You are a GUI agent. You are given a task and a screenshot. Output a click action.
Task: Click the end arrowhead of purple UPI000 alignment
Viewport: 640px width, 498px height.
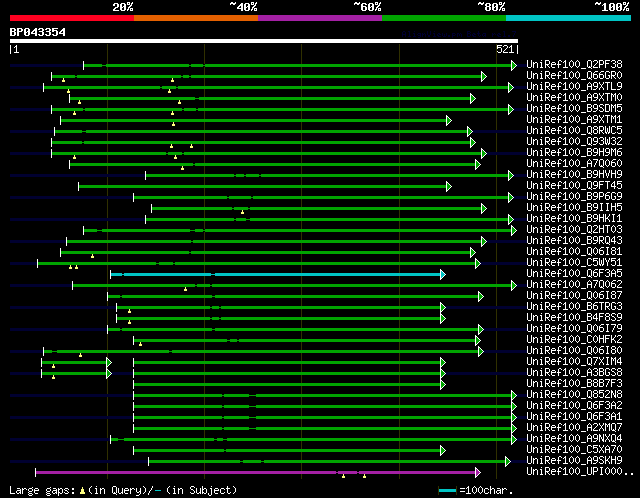(x=478, y=473)
